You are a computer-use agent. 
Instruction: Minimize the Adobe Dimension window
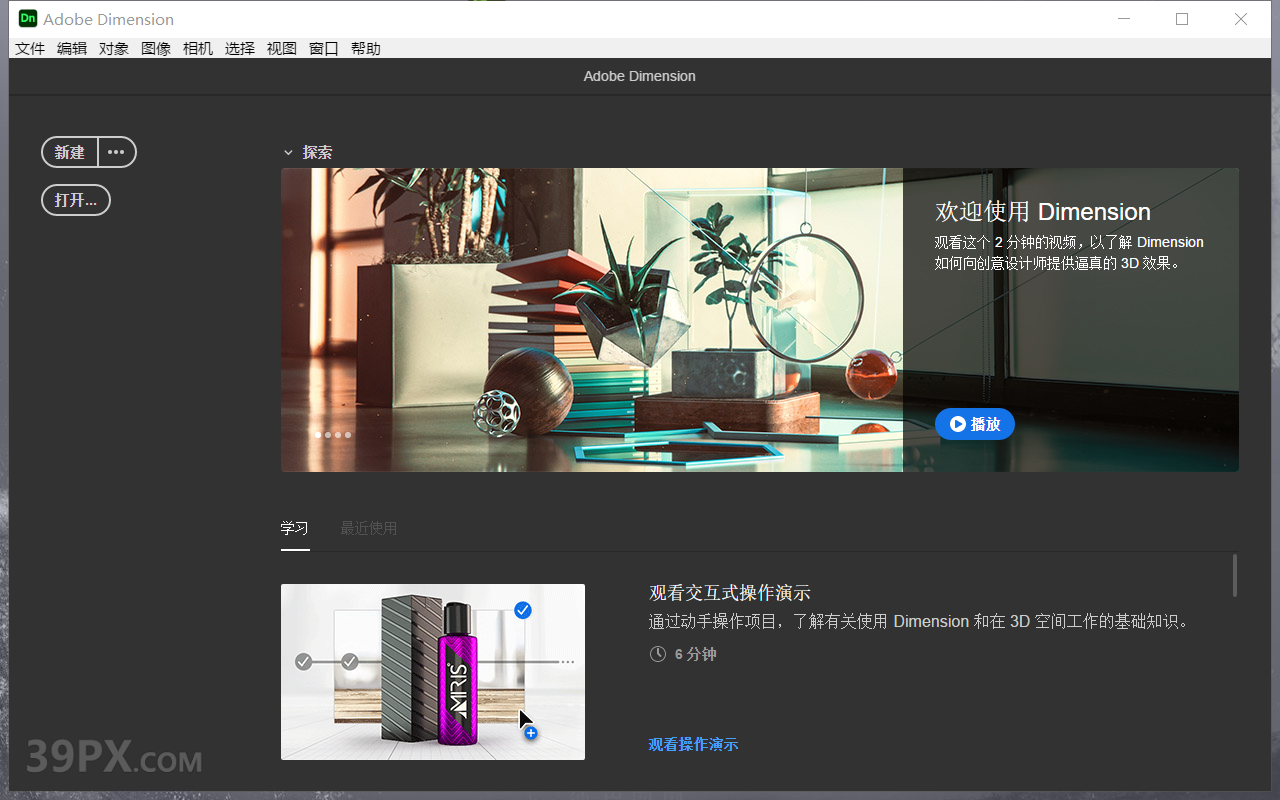pyautogui.click(x=1122, y=19)
